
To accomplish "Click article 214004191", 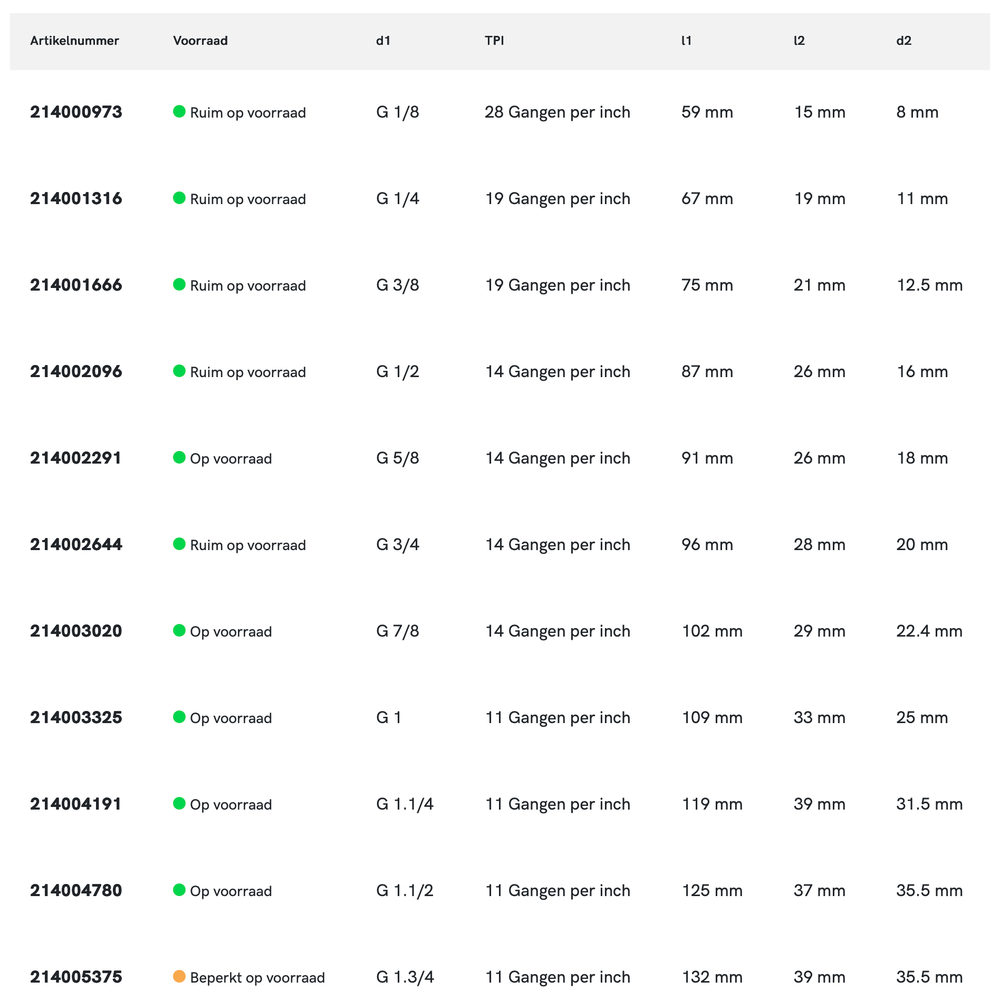I will pyautogui.click(x=76, y=804).
